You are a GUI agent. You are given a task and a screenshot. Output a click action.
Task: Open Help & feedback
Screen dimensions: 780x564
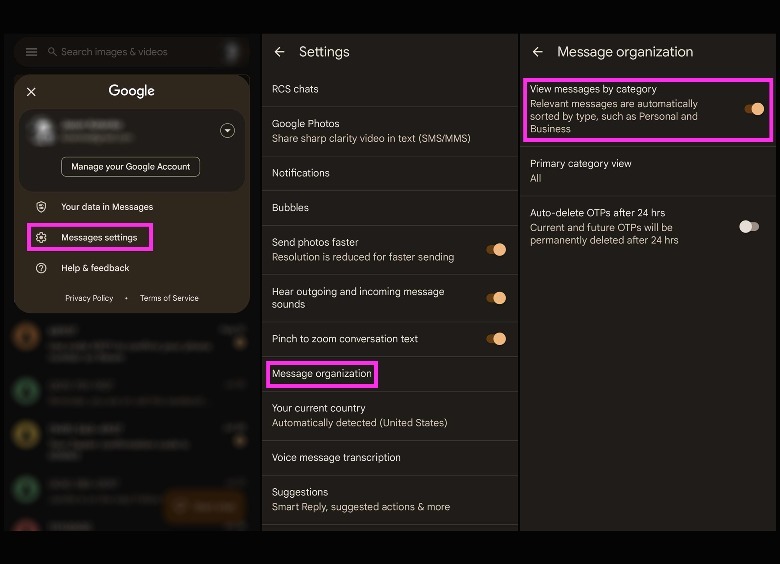coord(95,268)
